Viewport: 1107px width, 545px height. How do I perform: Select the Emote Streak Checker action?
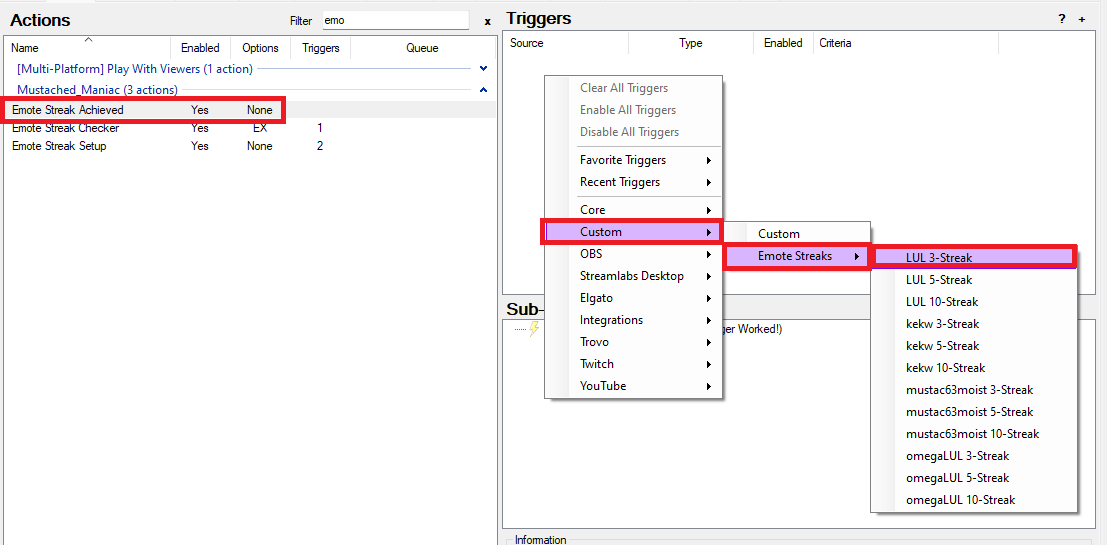coord(251,128)
